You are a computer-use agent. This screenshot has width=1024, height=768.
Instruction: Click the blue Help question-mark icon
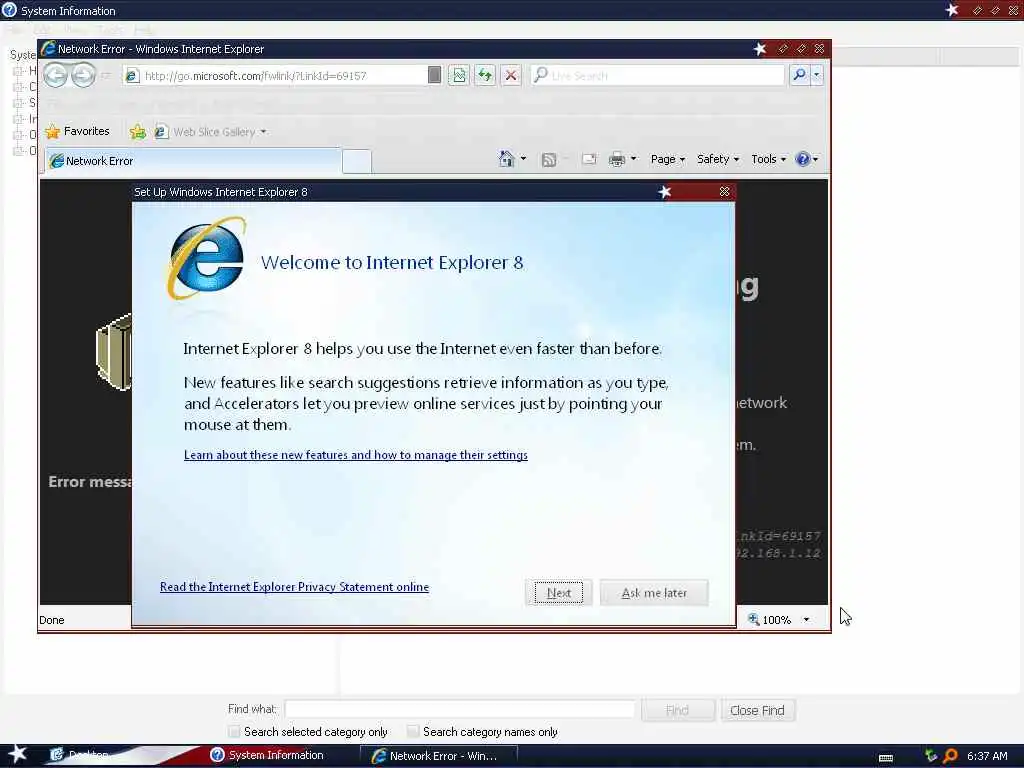803,159
